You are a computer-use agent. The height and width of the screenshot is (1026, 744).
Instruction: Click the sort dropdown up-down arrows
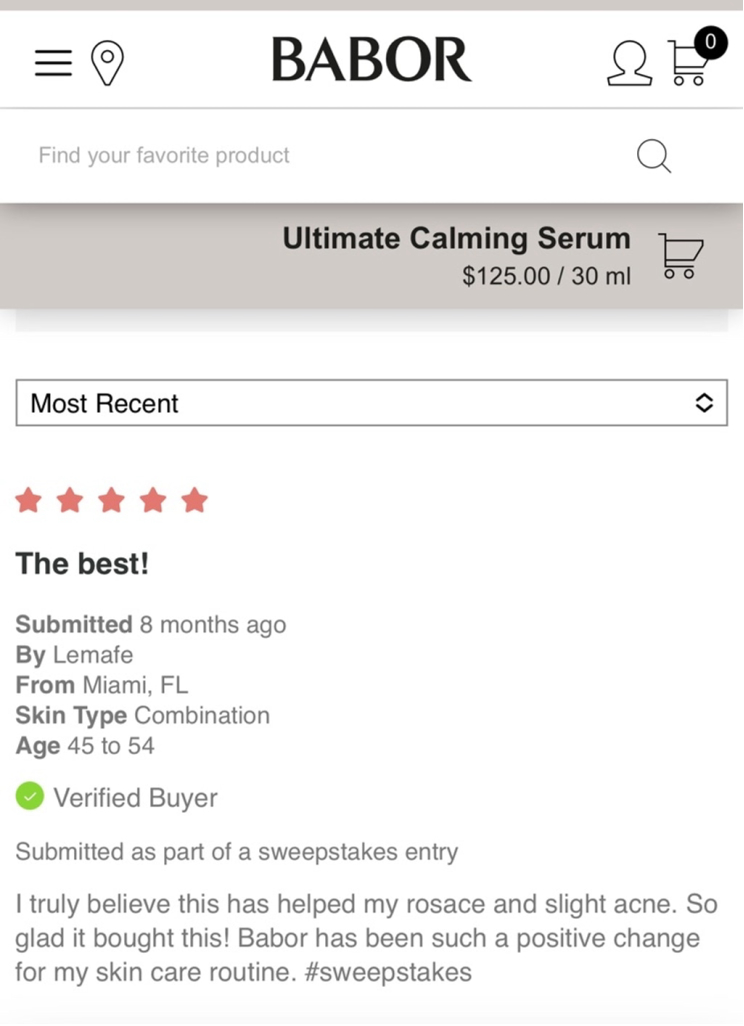click(703, 402)
